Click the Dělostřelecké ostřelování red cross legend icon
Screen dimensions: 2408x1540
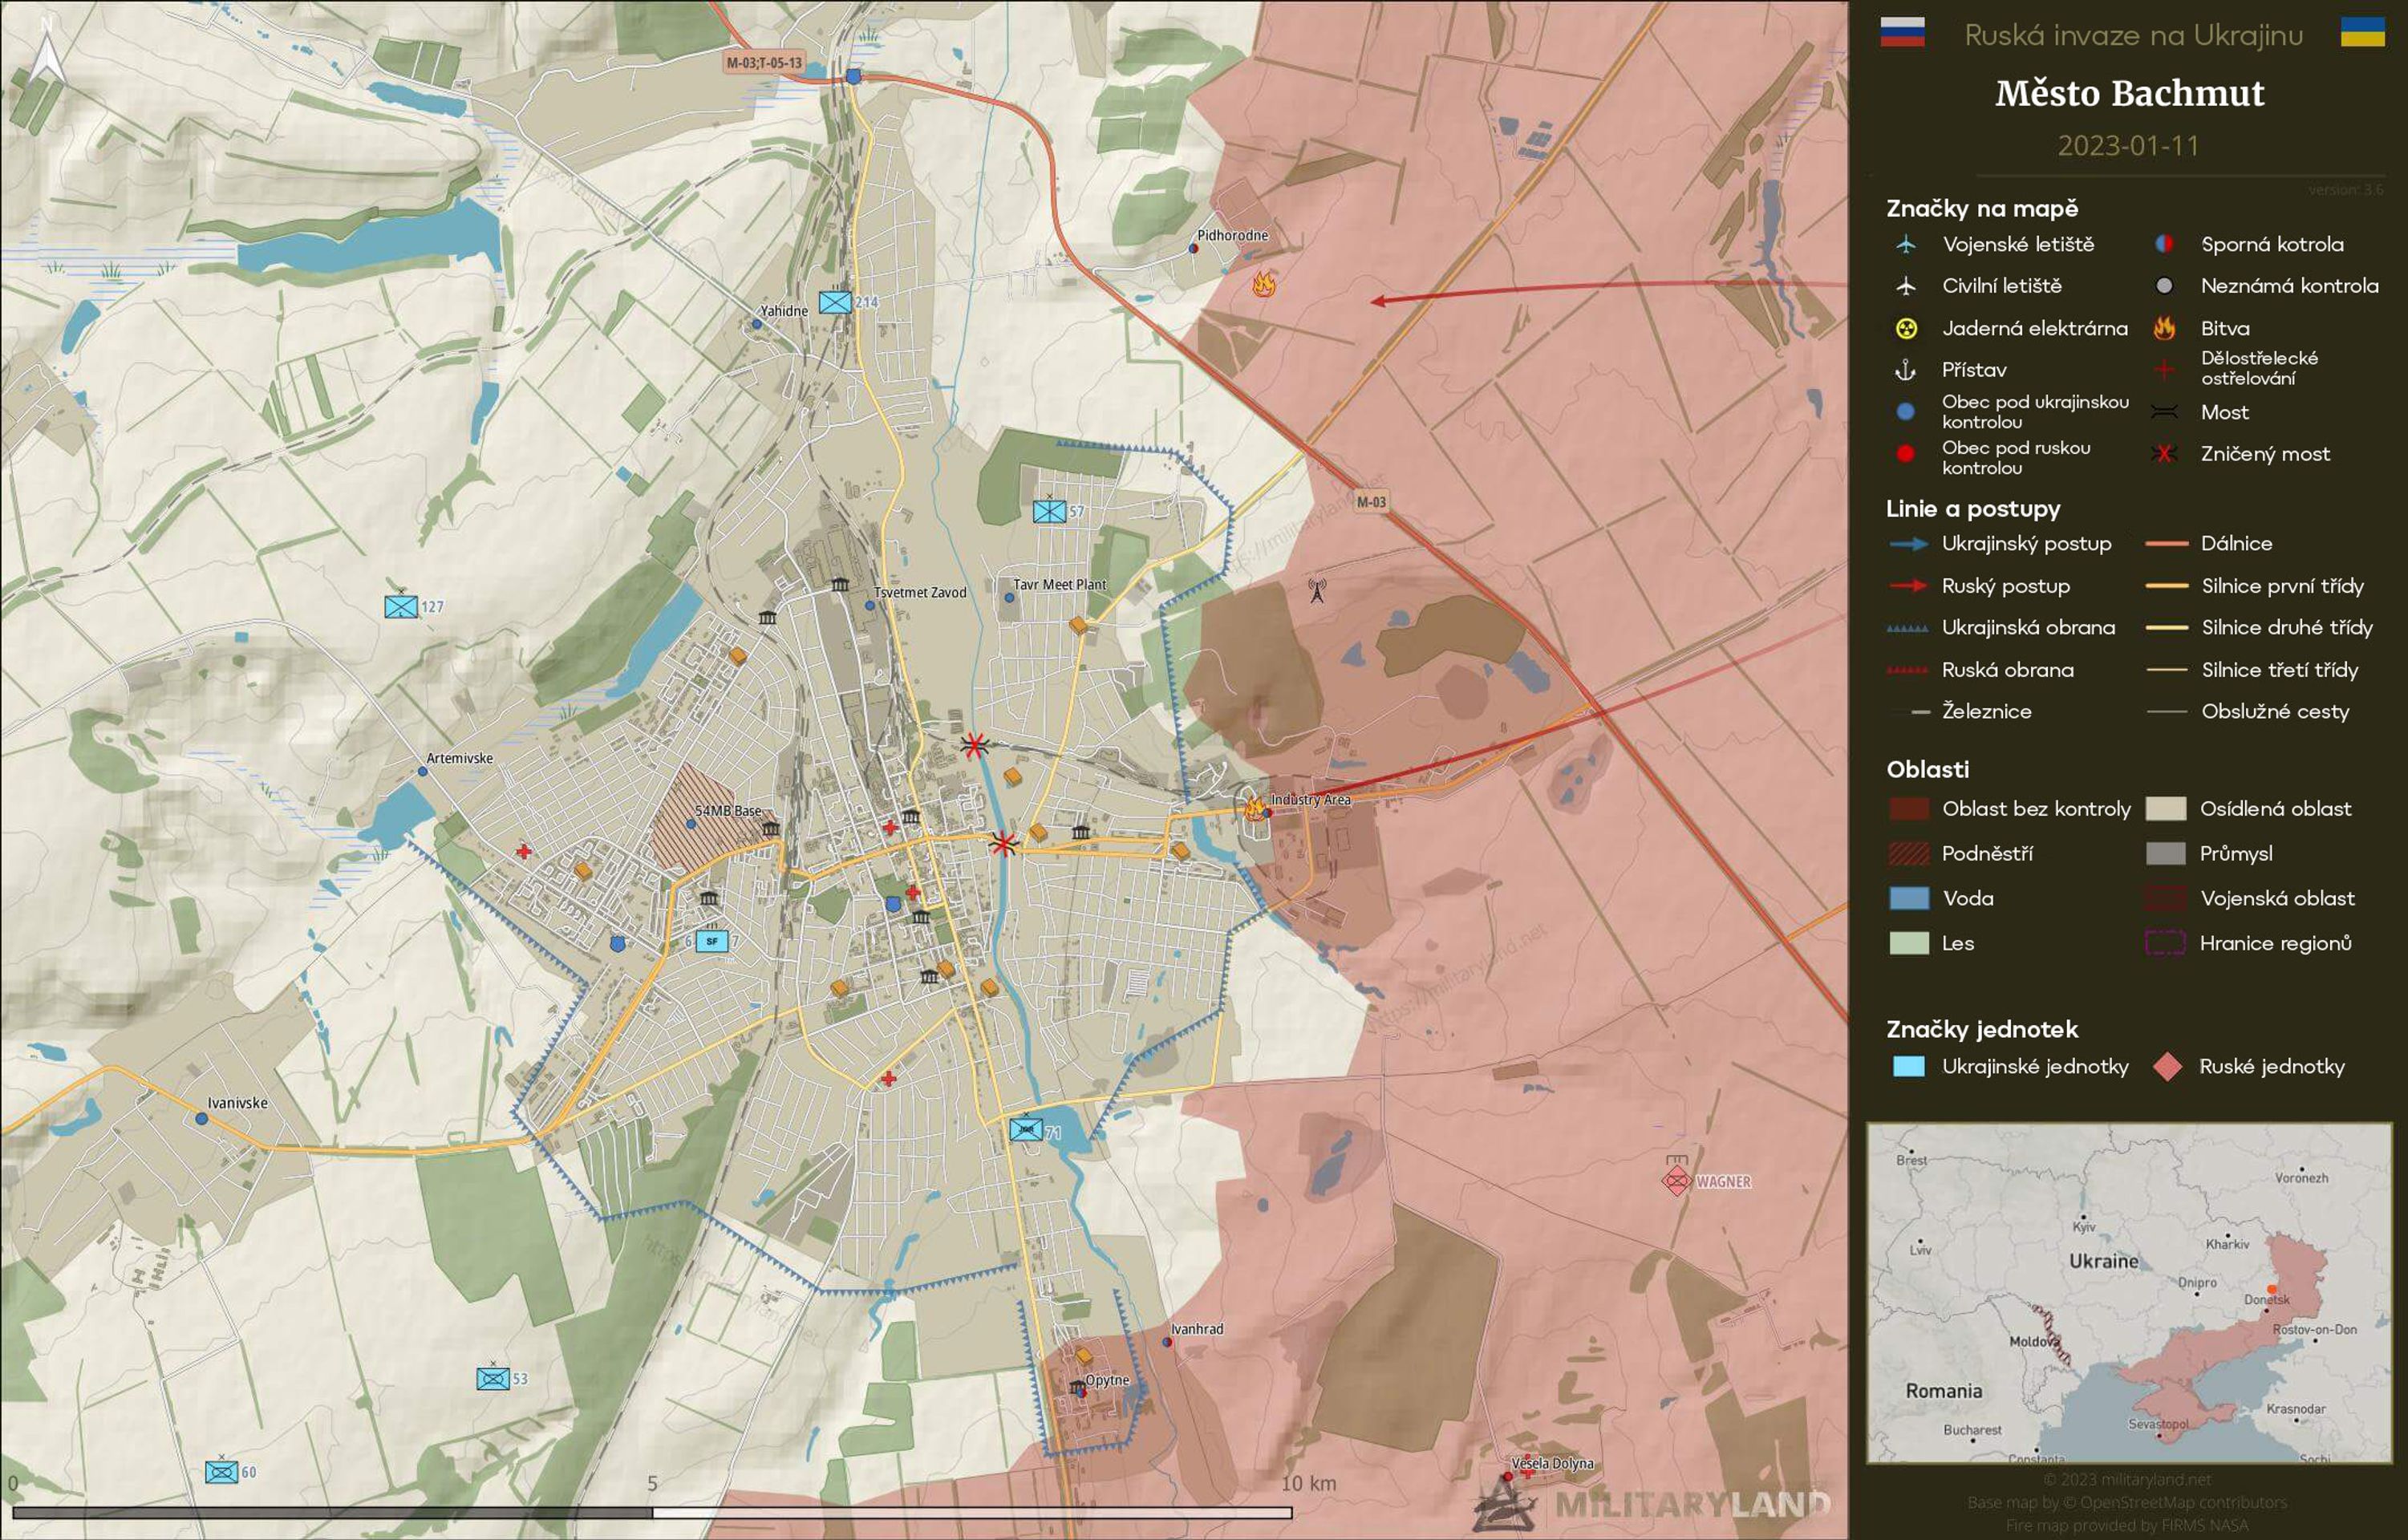2164,370
